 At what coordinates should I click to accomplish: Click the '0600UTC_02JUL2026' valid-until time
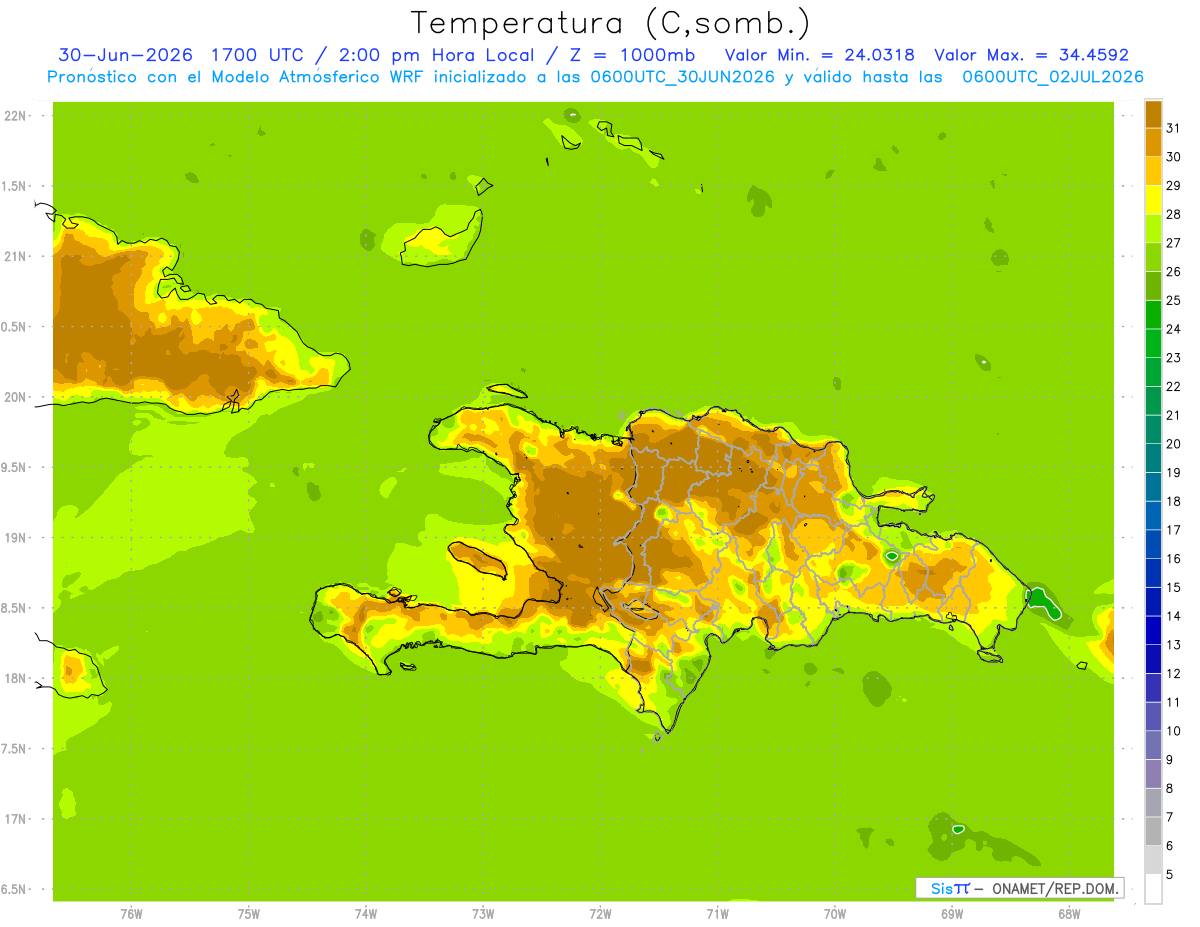1053,77
